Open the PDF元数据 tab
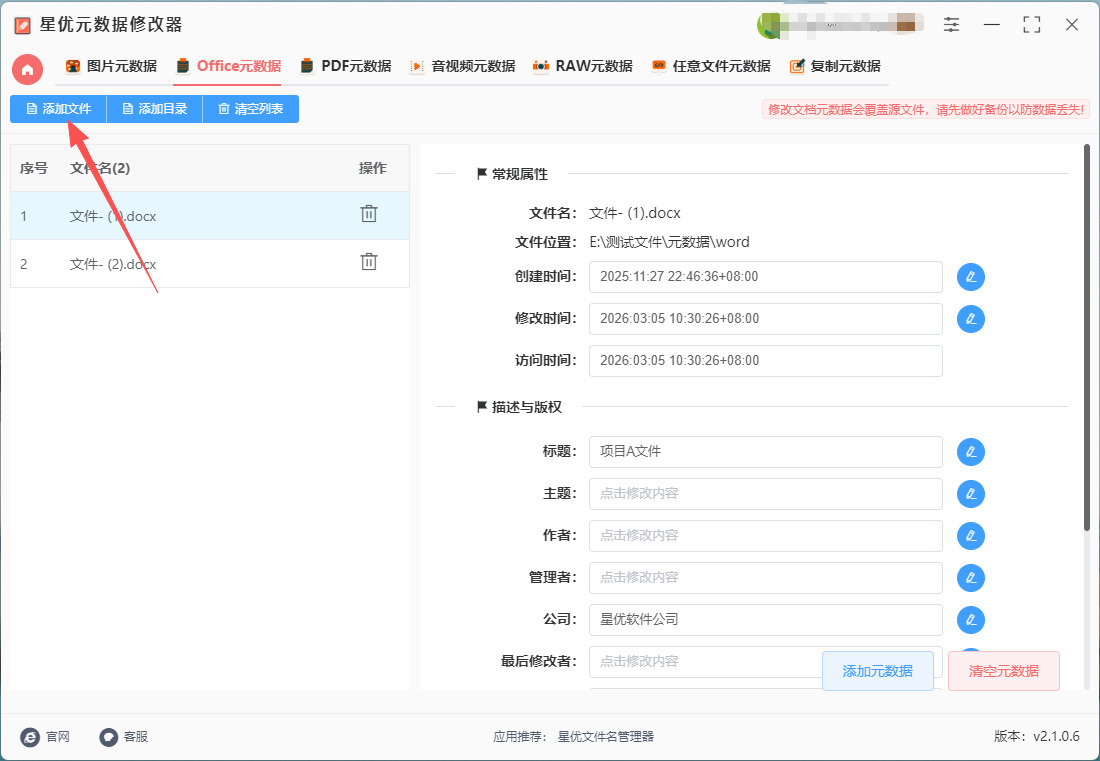Viewport: 1100px width, 761px height. pos(346,67)
